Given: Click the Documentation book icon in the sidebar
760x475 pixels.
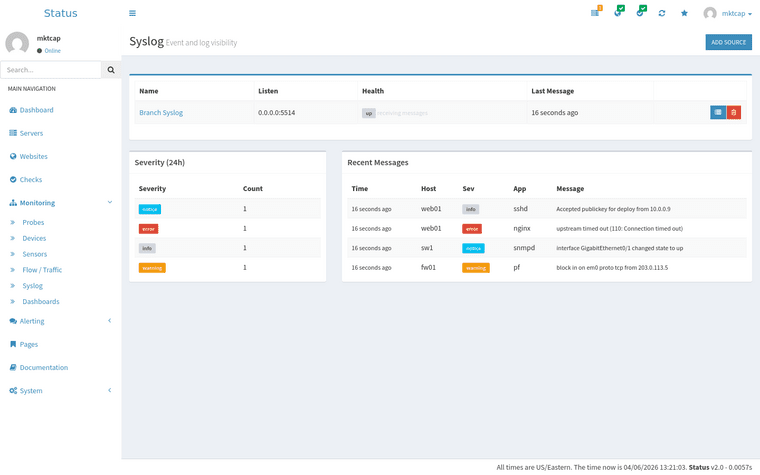Looking at the screenshot, I should [13, 368].
